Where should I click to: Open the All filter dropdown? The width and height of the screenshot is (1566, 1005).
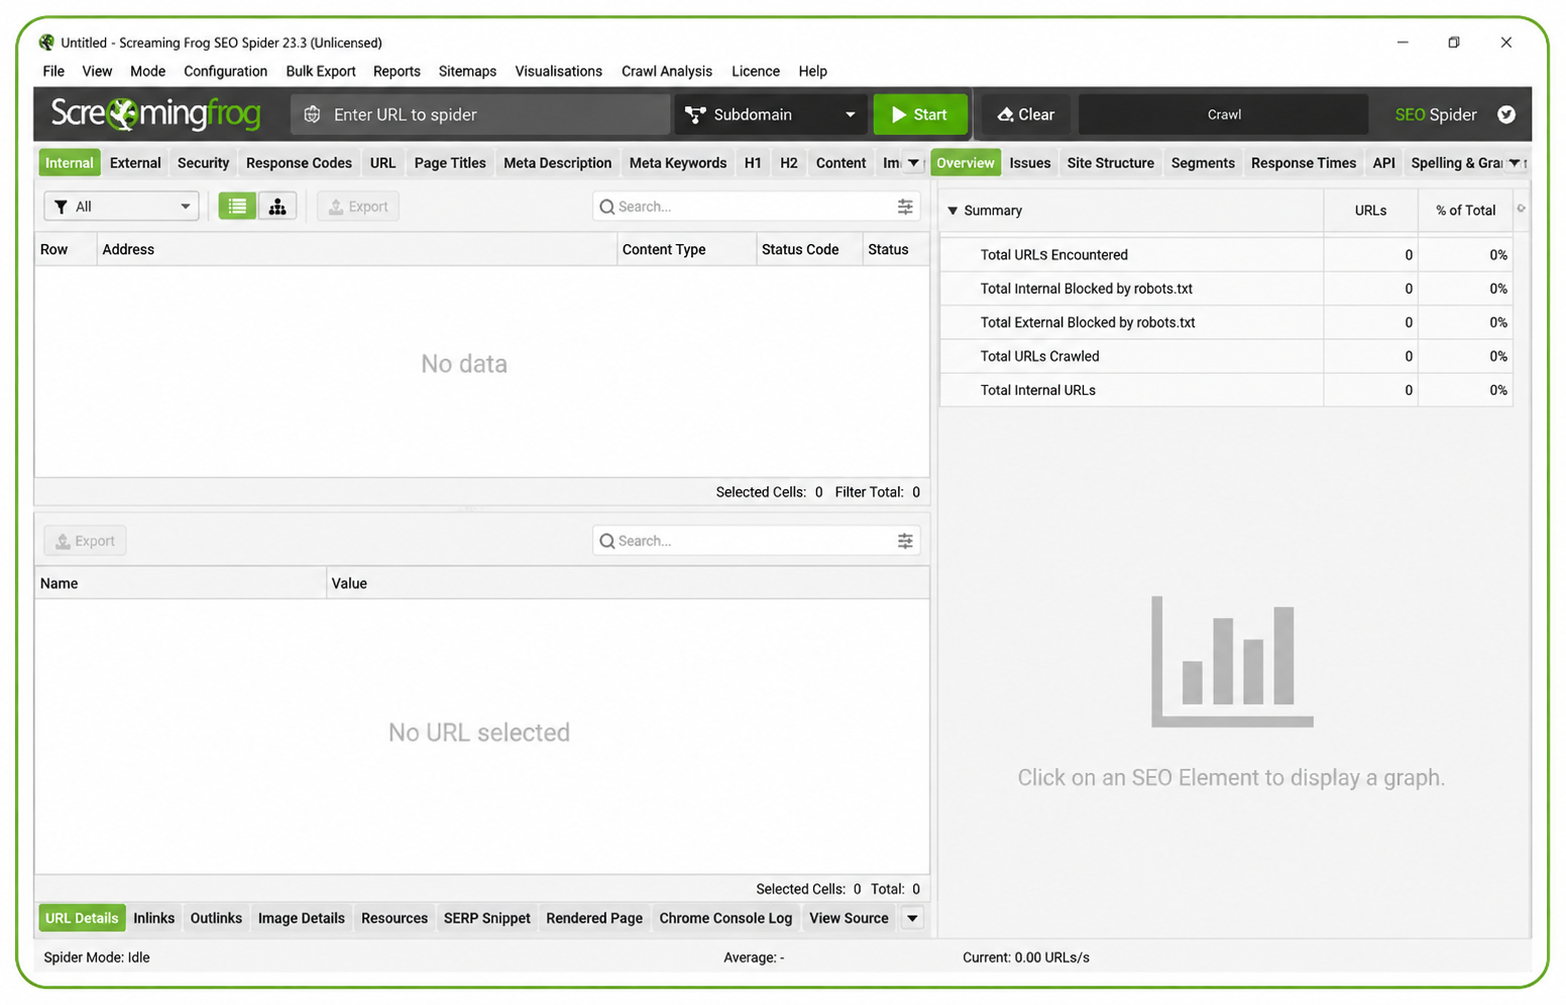click(121, 206)
